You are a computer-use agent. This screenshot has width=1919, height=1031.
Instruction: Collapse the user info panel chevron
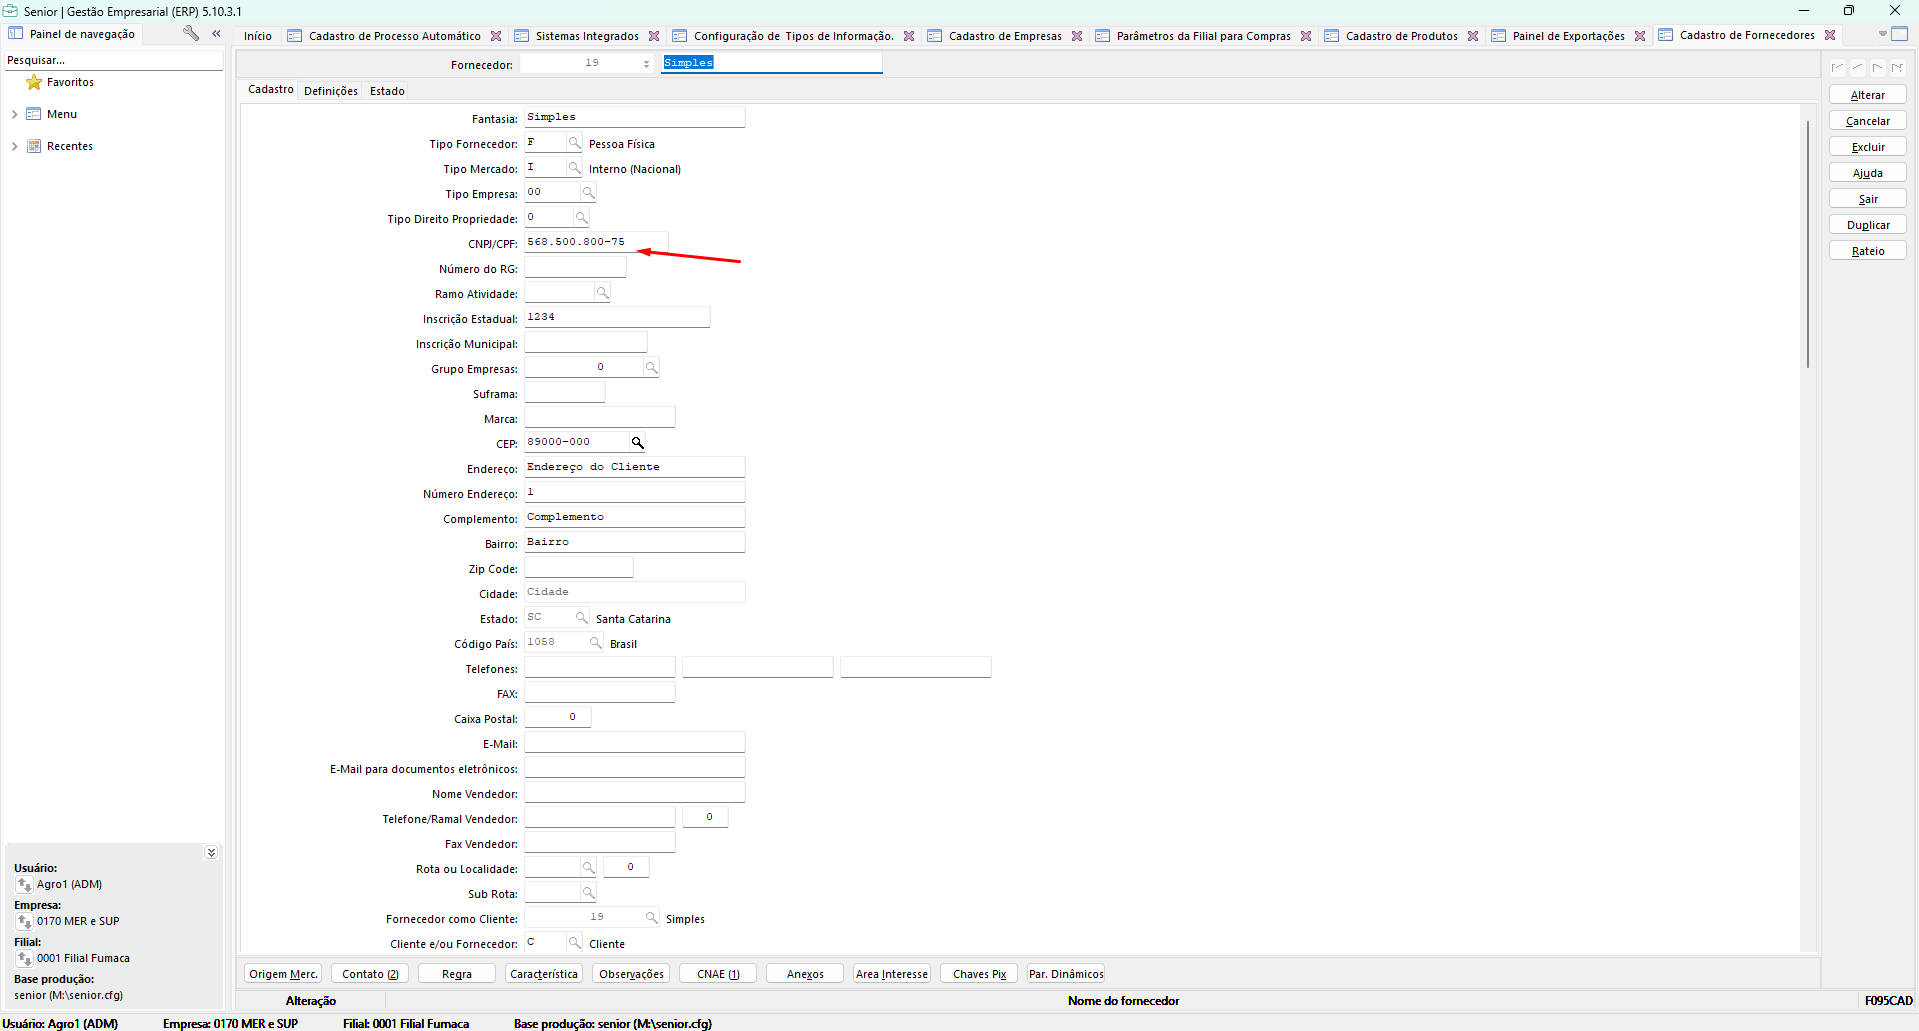pos(211,853)
